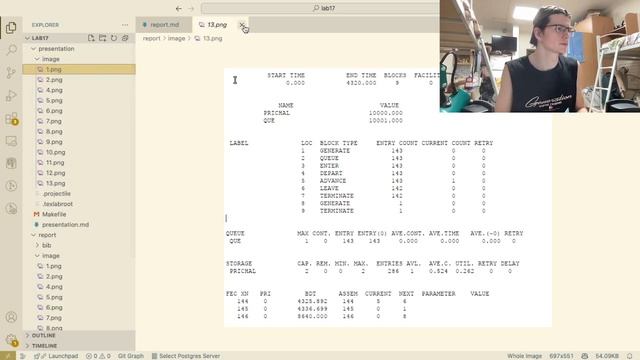
Task: Click '13.png' in the breadcrumb path
Action: click(212, 38)
